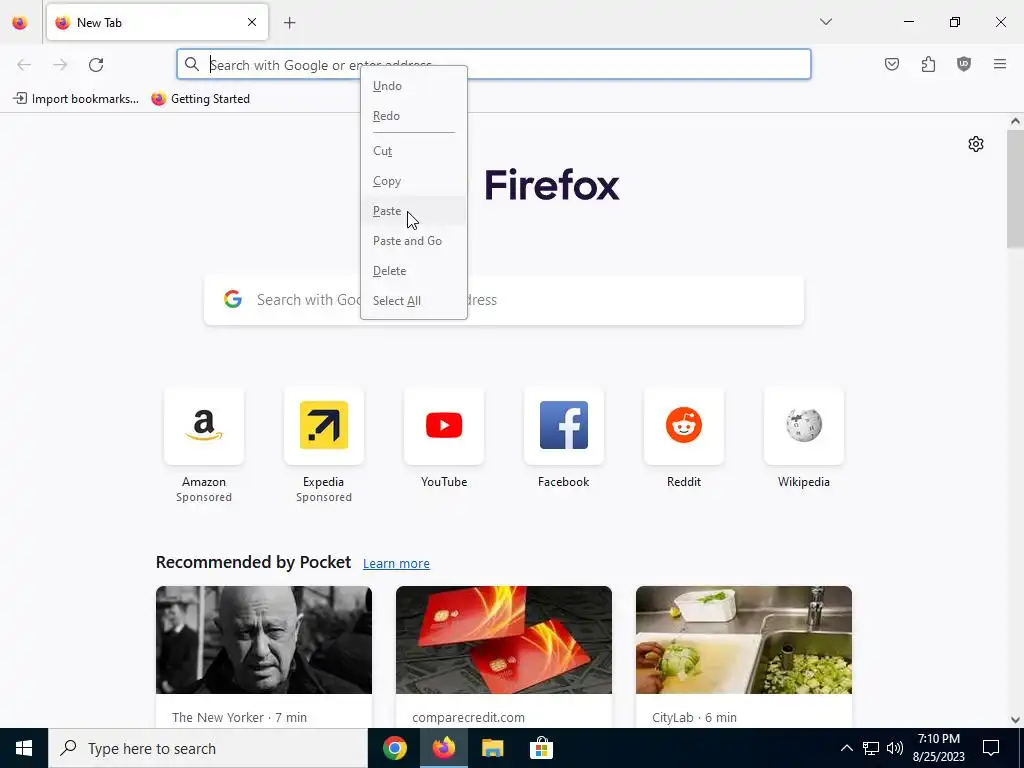Click the Google search box on page

coord(504,300)
